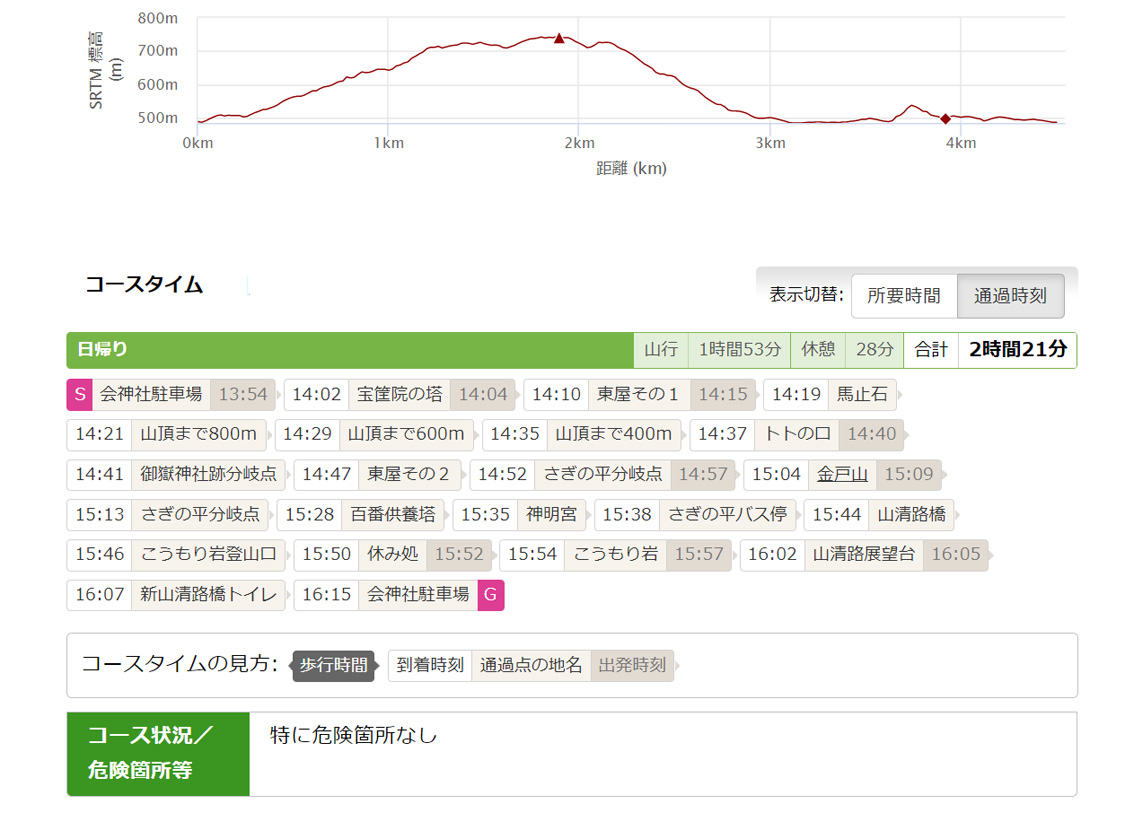Select the さぎの平バス停 waypoint
1125x813 pixels.
tap(729, 514)
